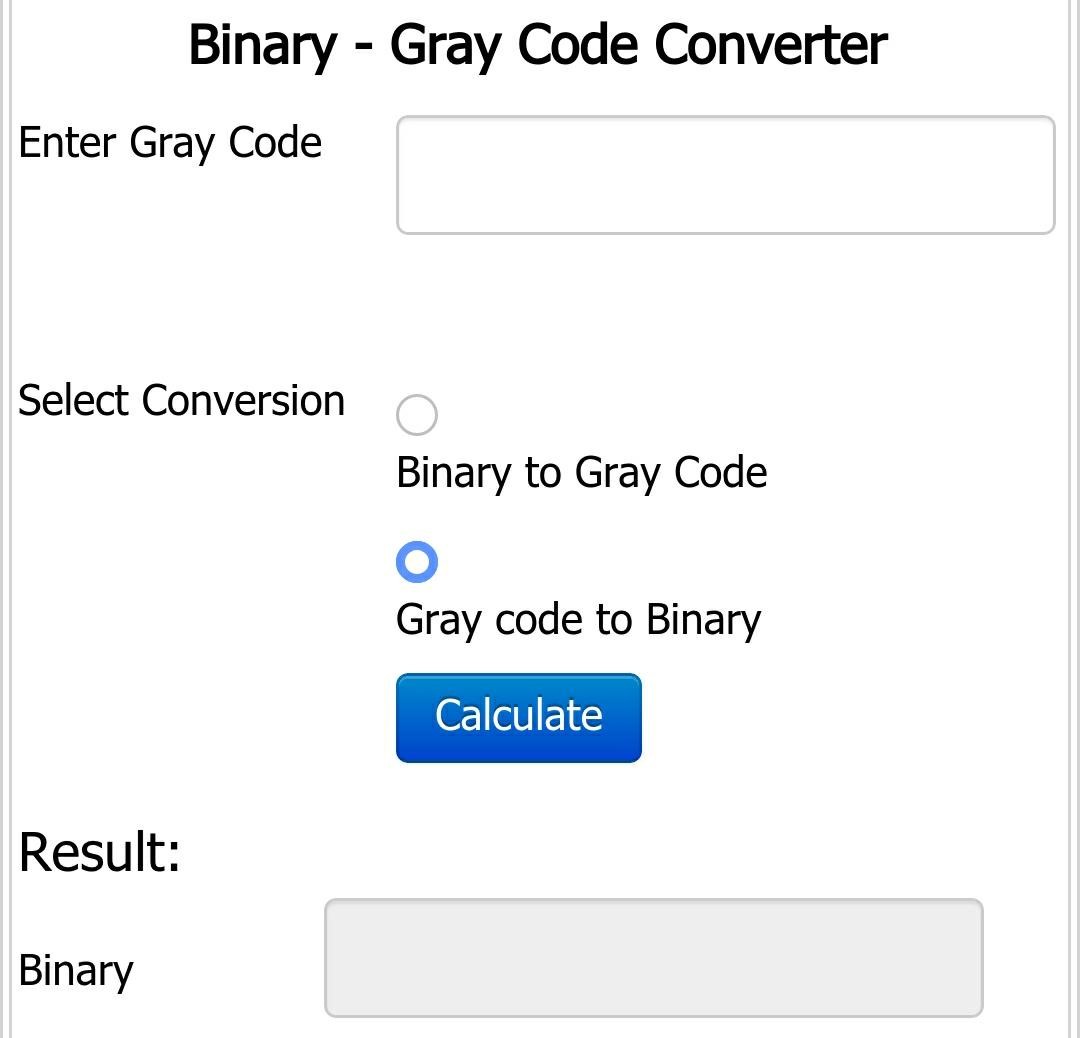Click the Gray code to Binary option text

(579, 619)
